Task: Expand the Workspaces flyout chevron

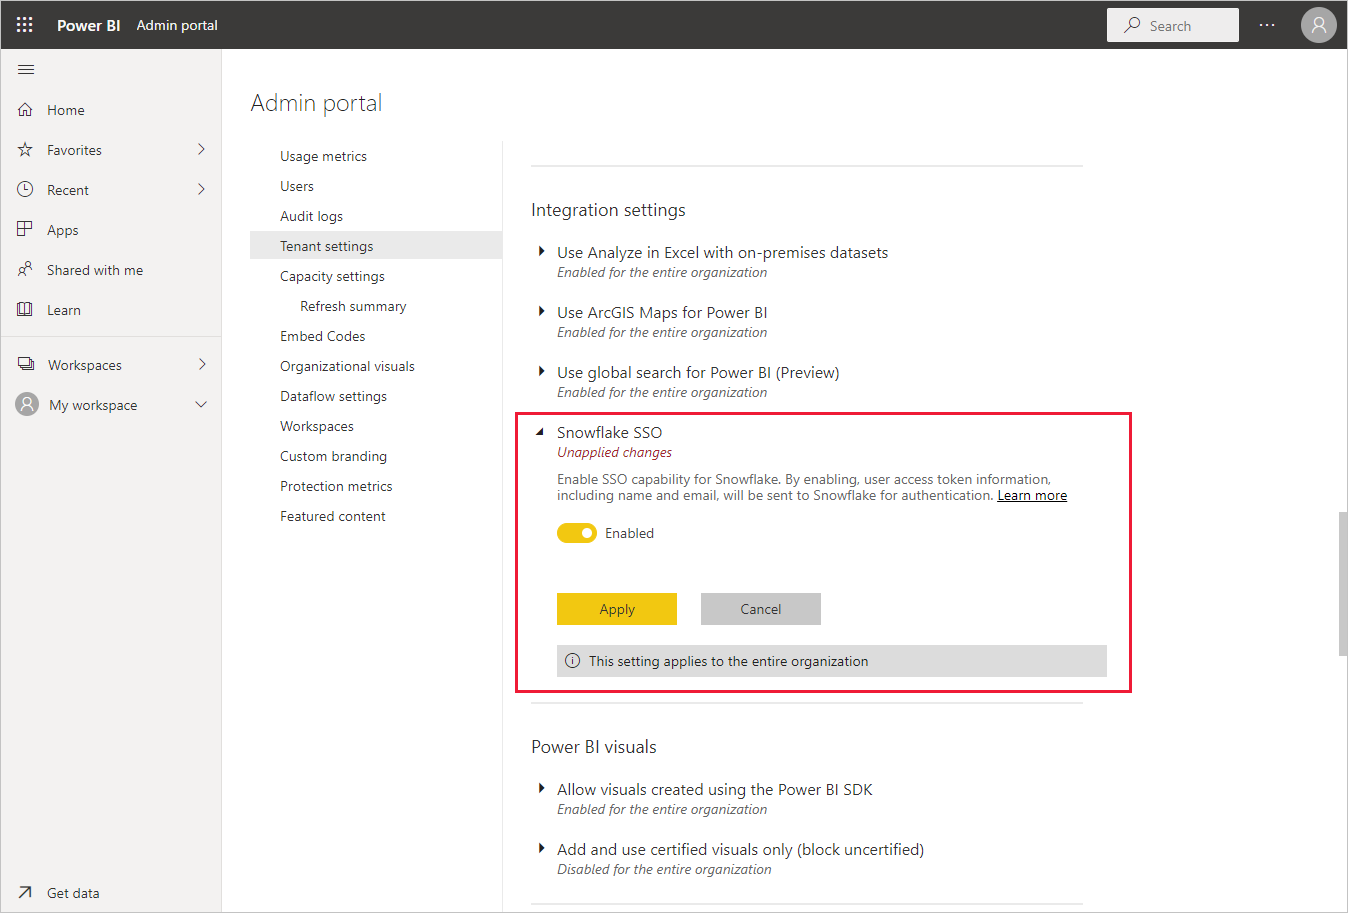Action: point(201,364)
